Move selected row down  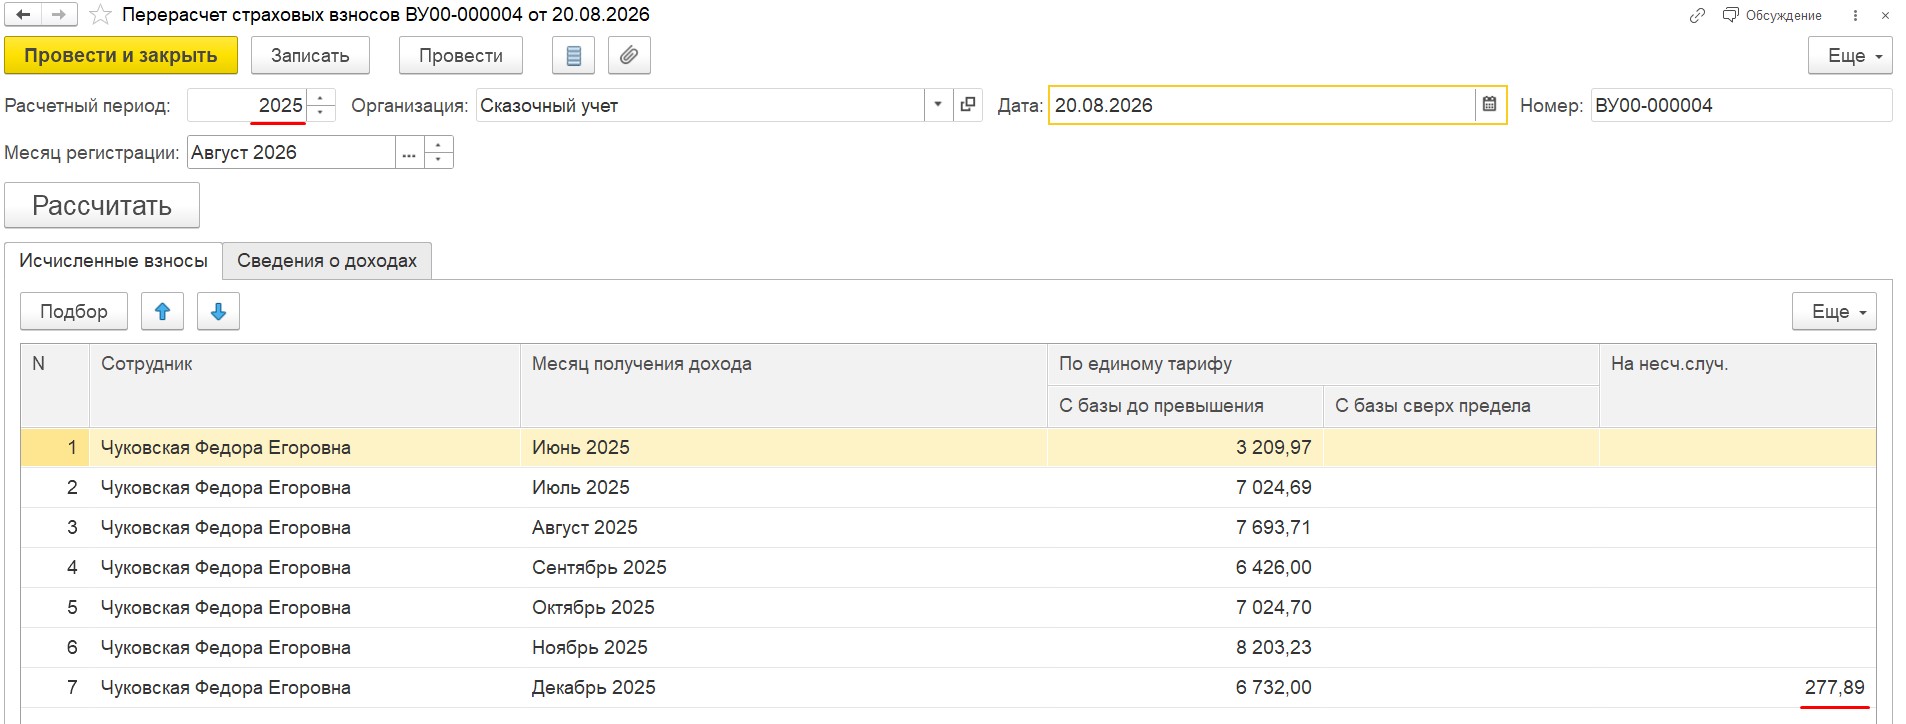tap(219, 312)
